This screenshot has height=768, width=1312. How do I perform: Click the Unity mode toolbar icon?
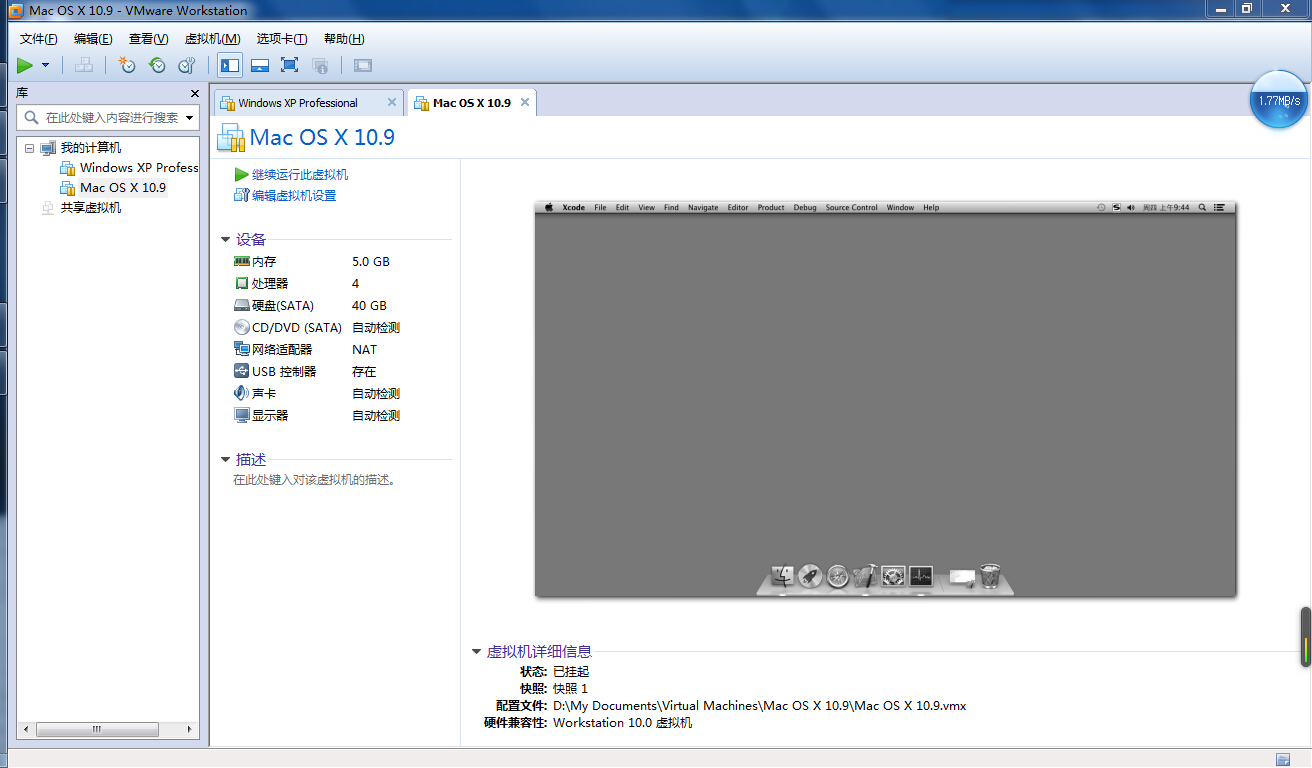click(x=320, y=65)
